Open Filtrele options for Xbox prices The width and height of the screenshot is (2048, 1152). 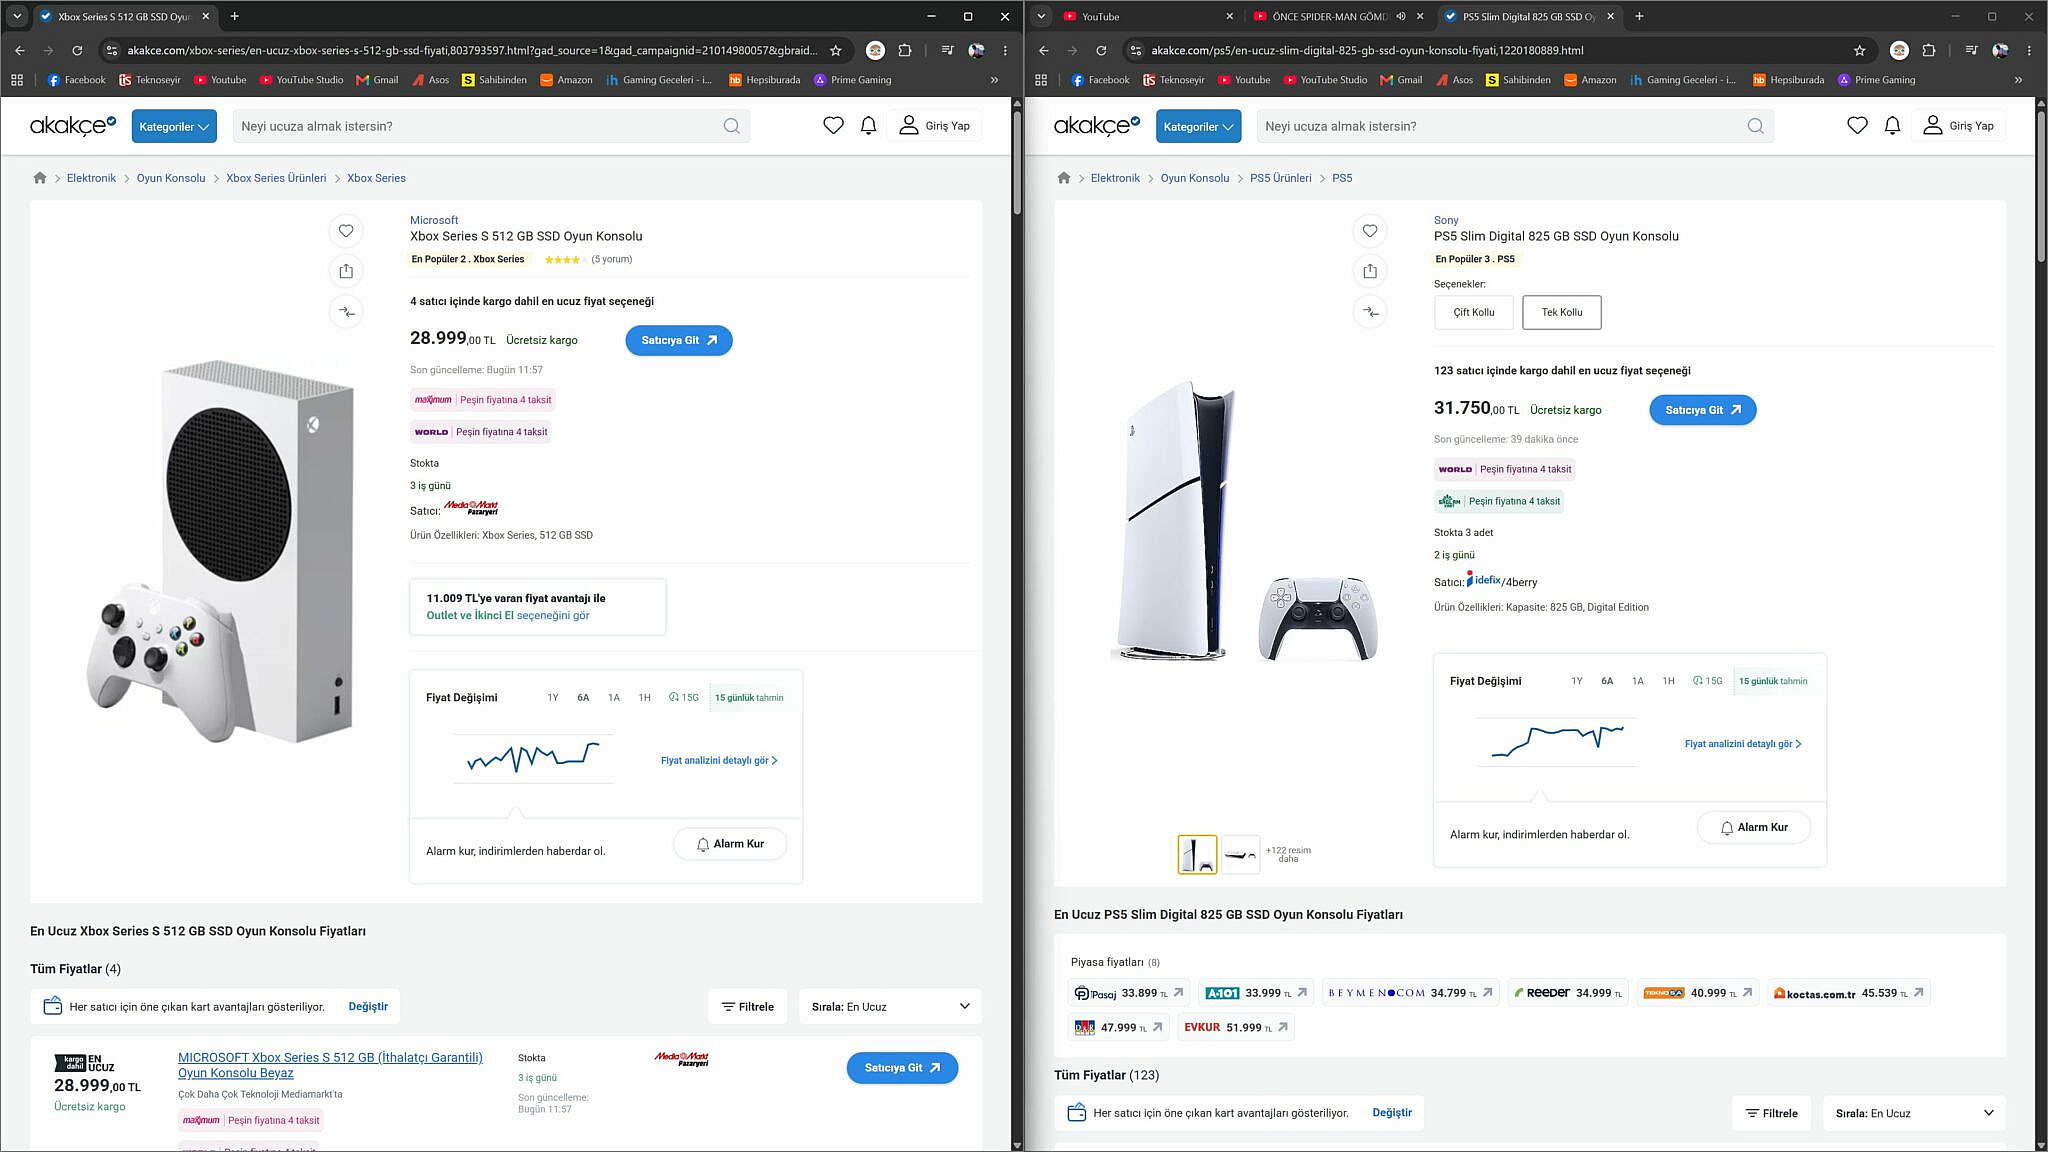748,1006
